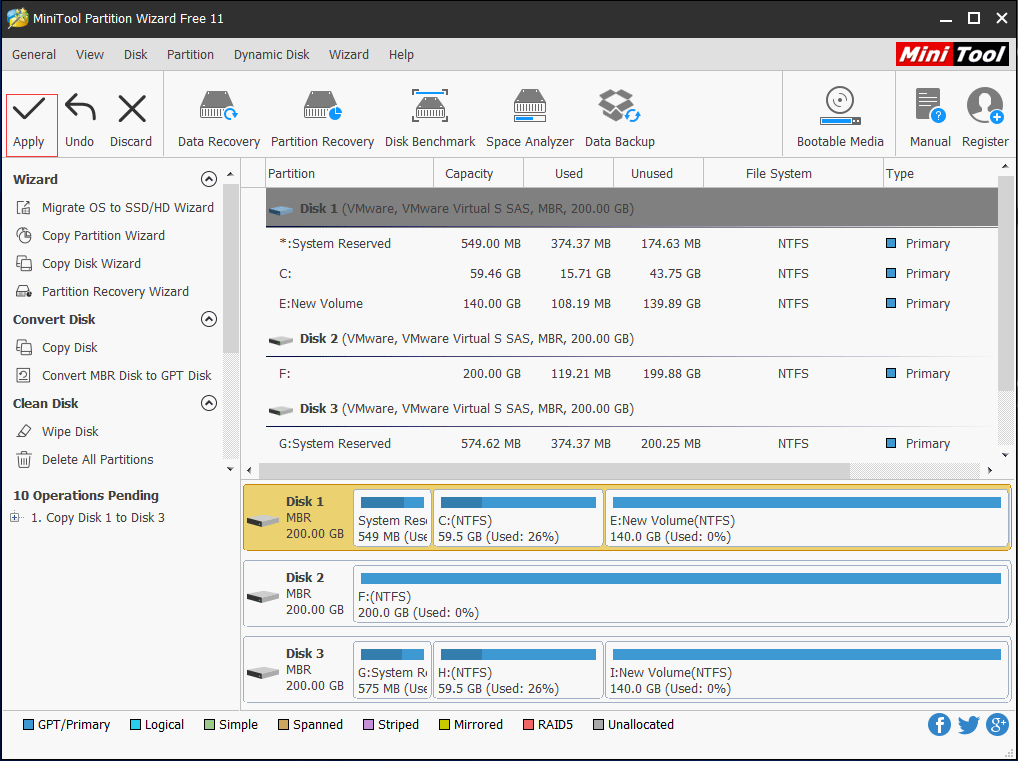Collapse the Convert Disk section

point(208,319)
